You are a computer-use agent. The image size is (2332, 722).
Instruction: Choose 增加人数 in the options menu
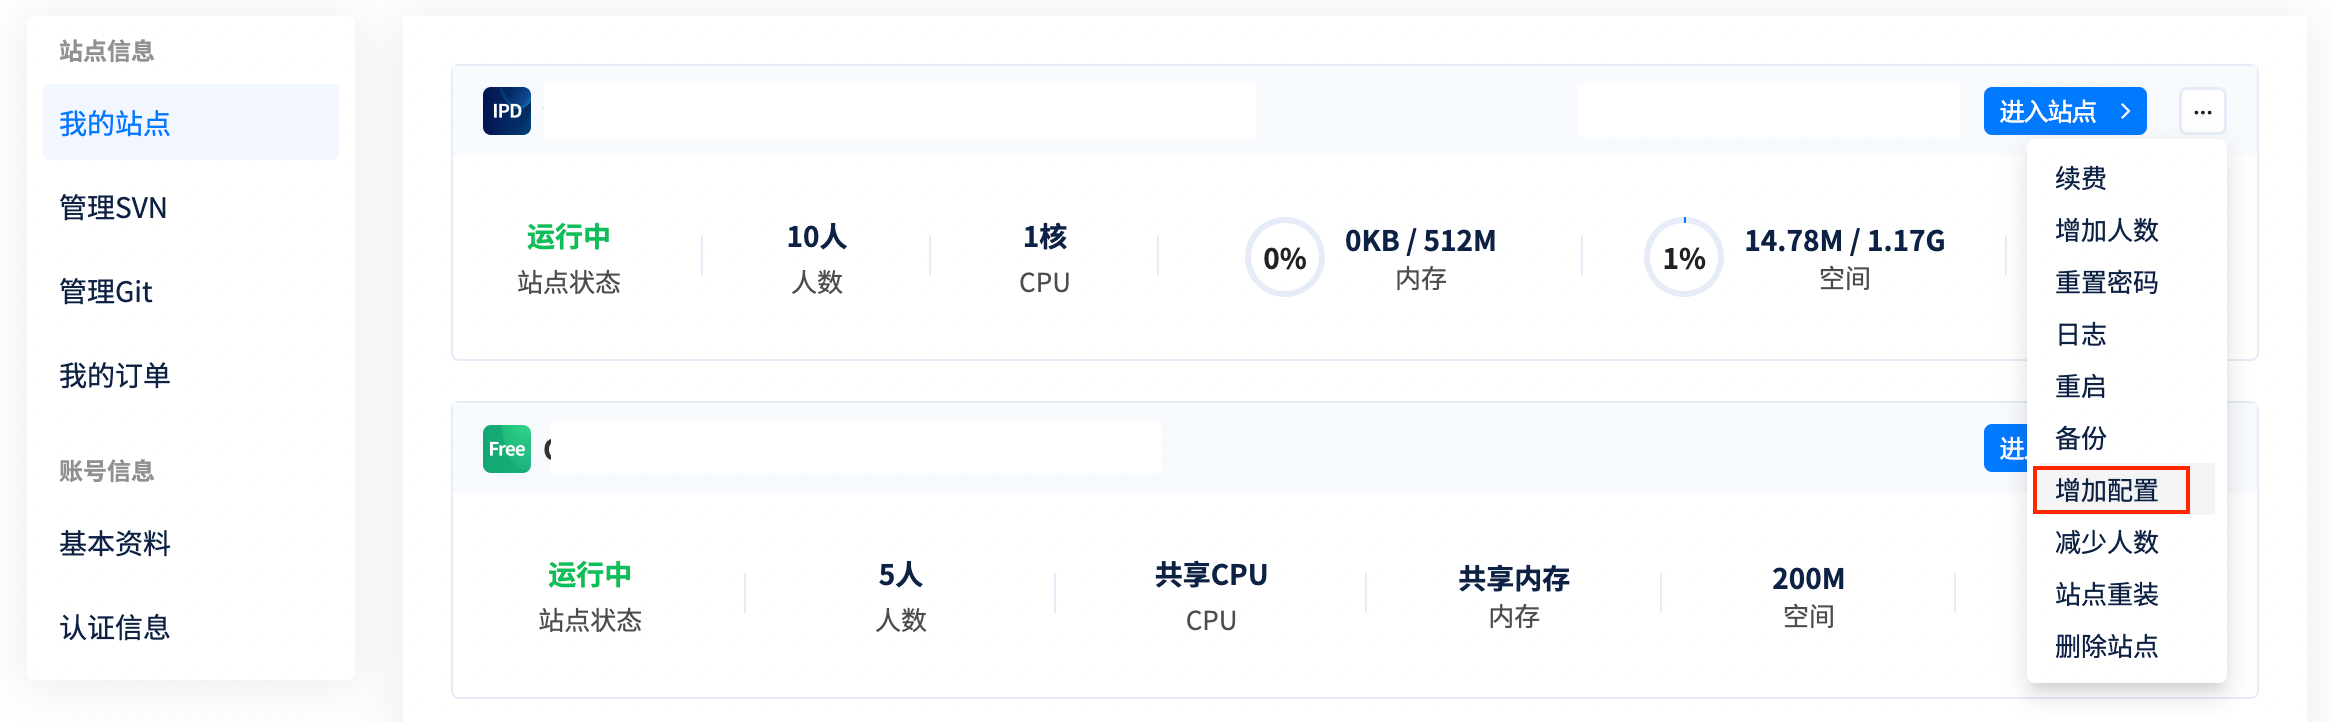[2106, 230]
